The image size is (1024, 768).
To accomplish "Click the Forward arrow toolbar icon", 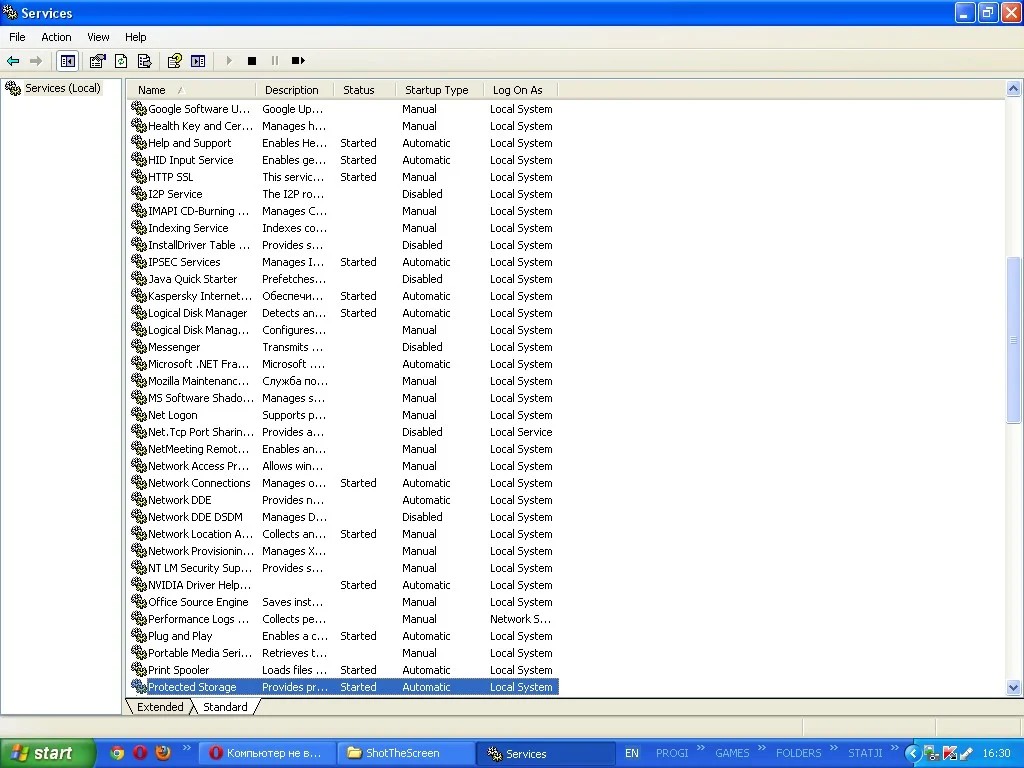I will pos(36,61).
